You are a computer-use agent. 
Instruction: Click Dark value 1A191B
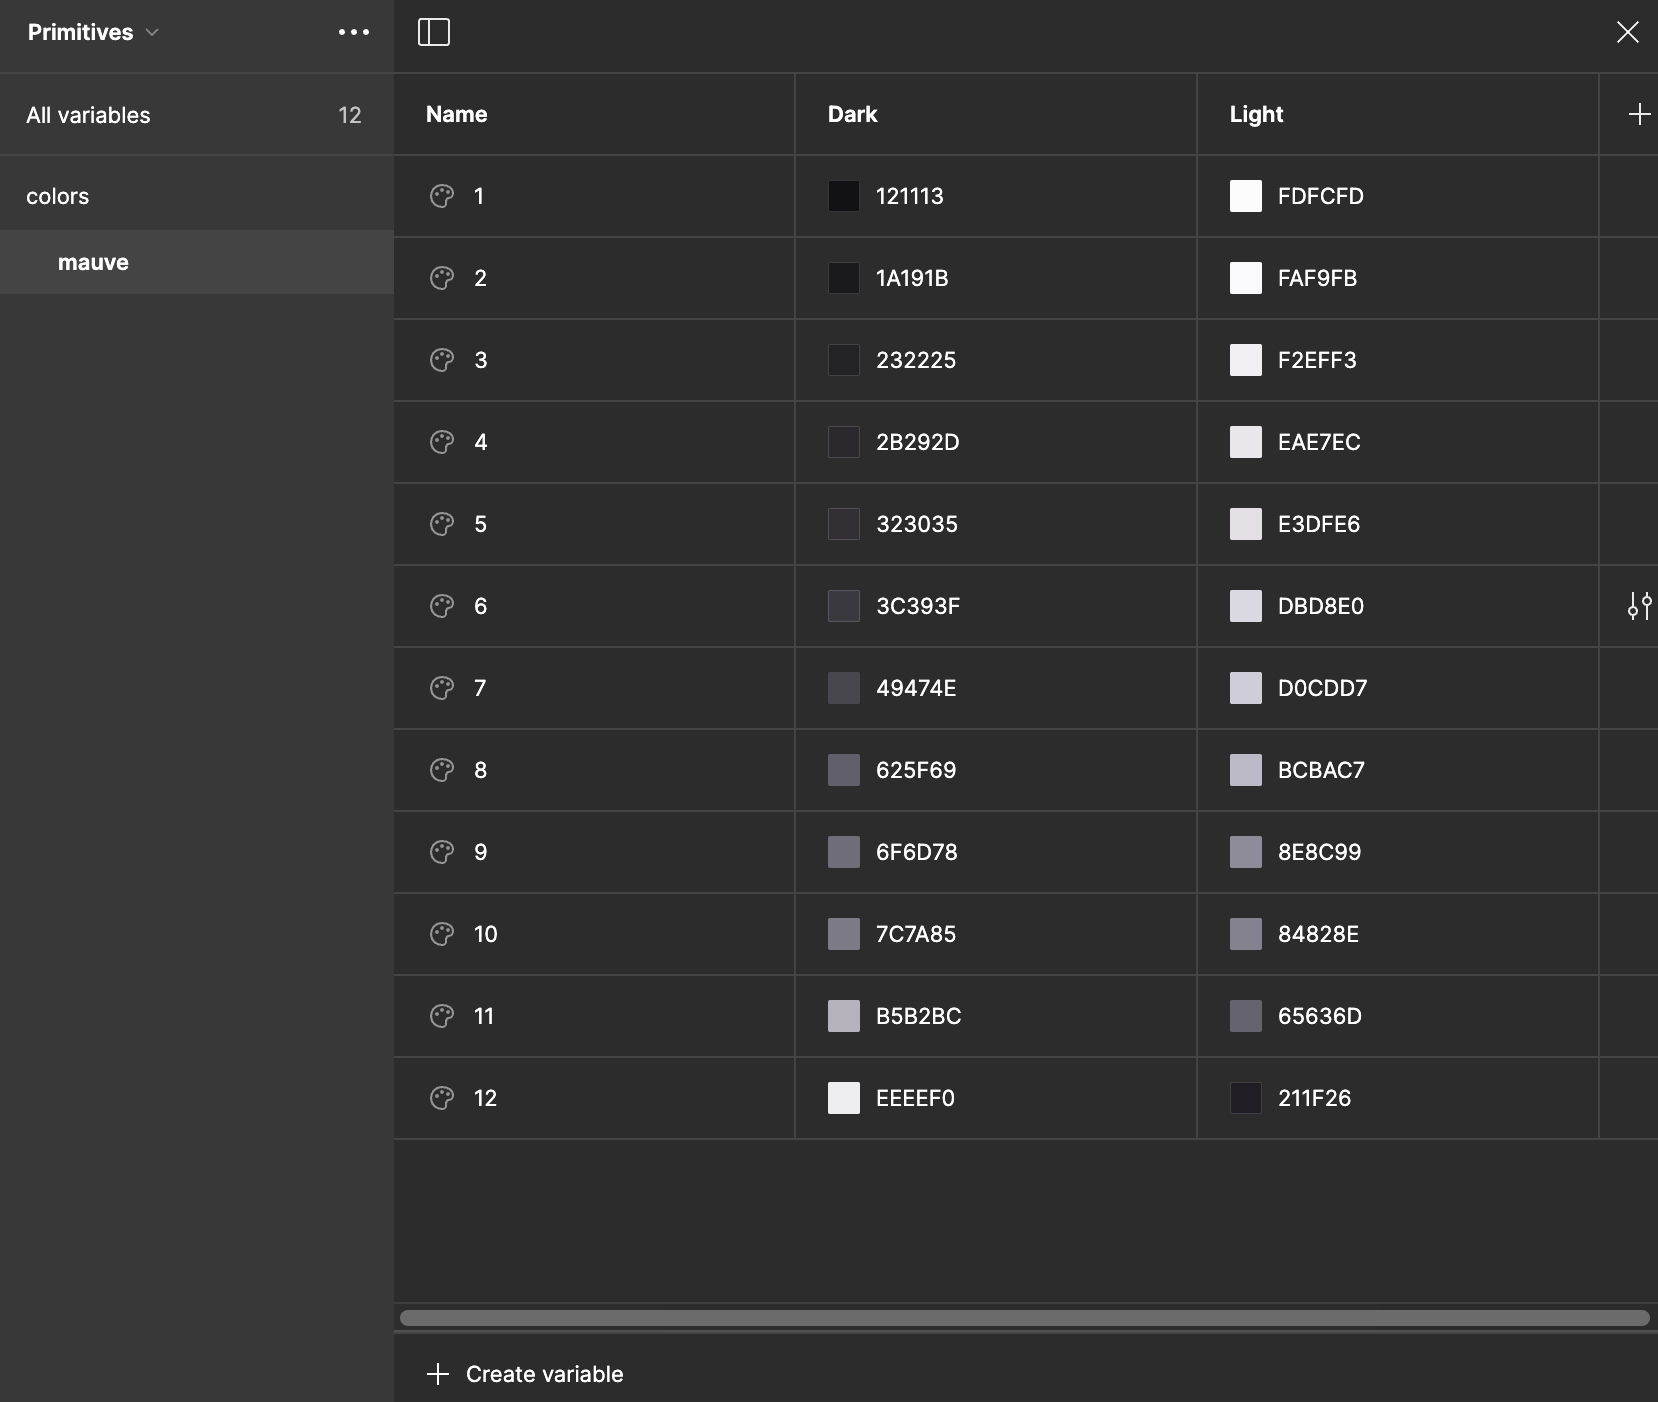point(912,278)
